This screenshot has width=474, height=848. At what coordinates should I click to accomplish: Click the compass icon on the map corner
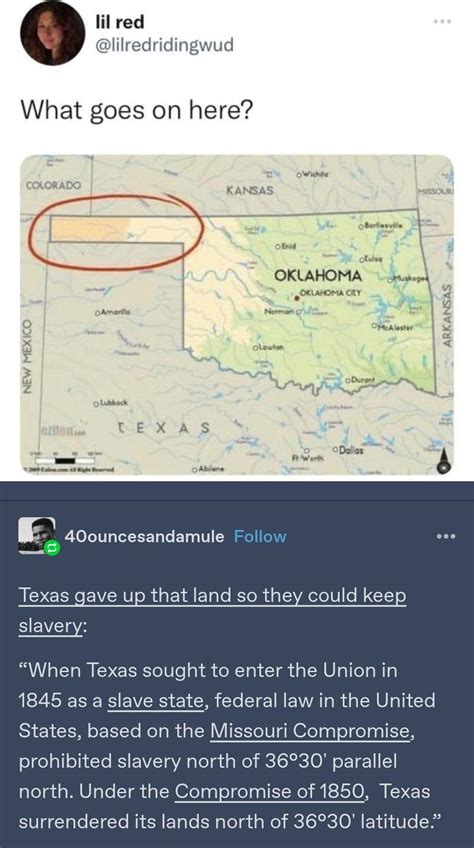[x=444, y=461]
